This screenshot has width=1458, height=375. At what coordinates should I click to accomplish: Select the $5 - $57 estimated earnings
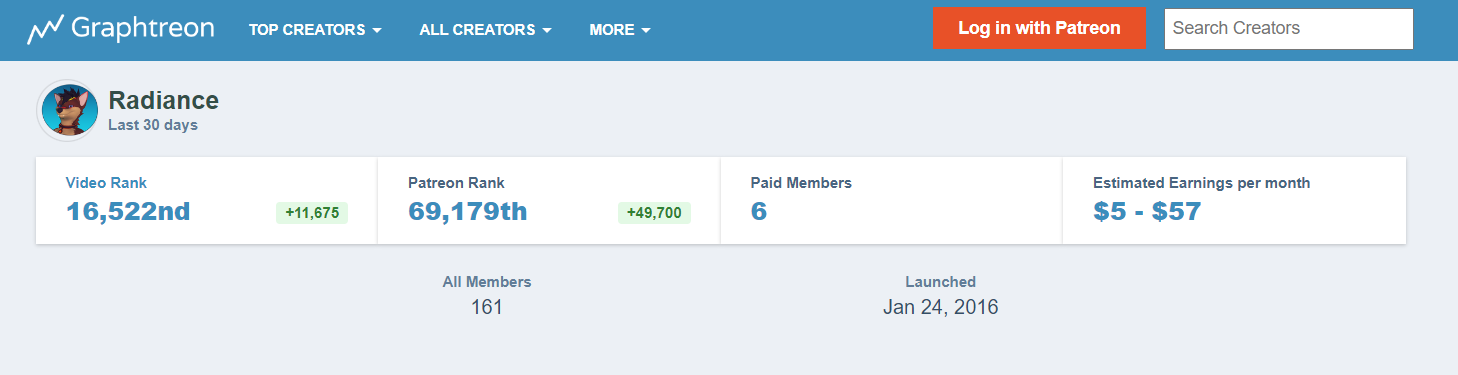(1147, 211)
